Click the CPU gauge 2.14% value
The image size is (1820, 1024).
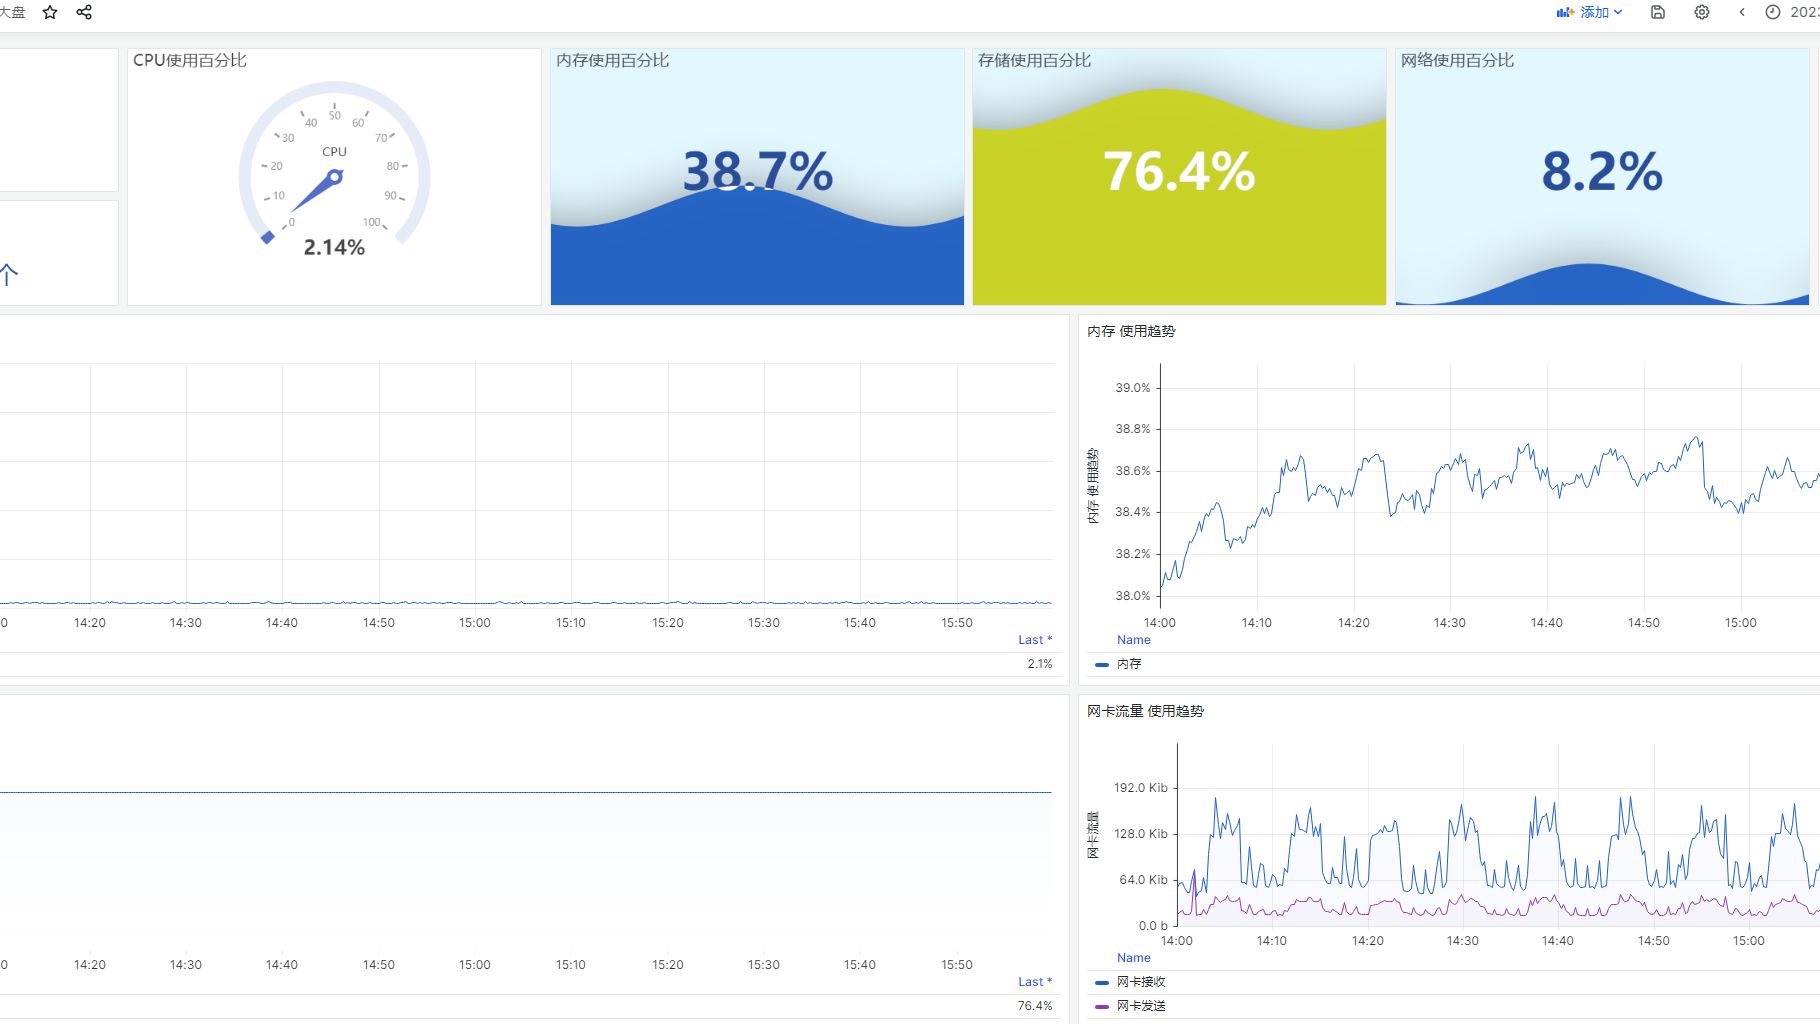point(334,247)
